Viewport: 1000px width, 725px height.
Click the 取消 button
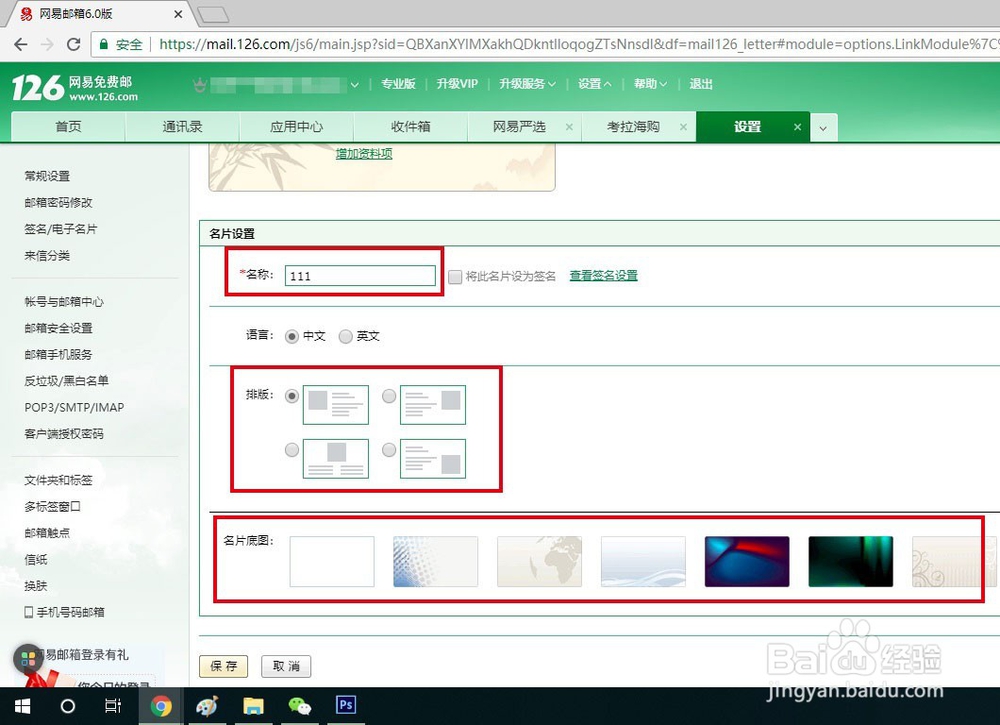click(x=286, y=666)
